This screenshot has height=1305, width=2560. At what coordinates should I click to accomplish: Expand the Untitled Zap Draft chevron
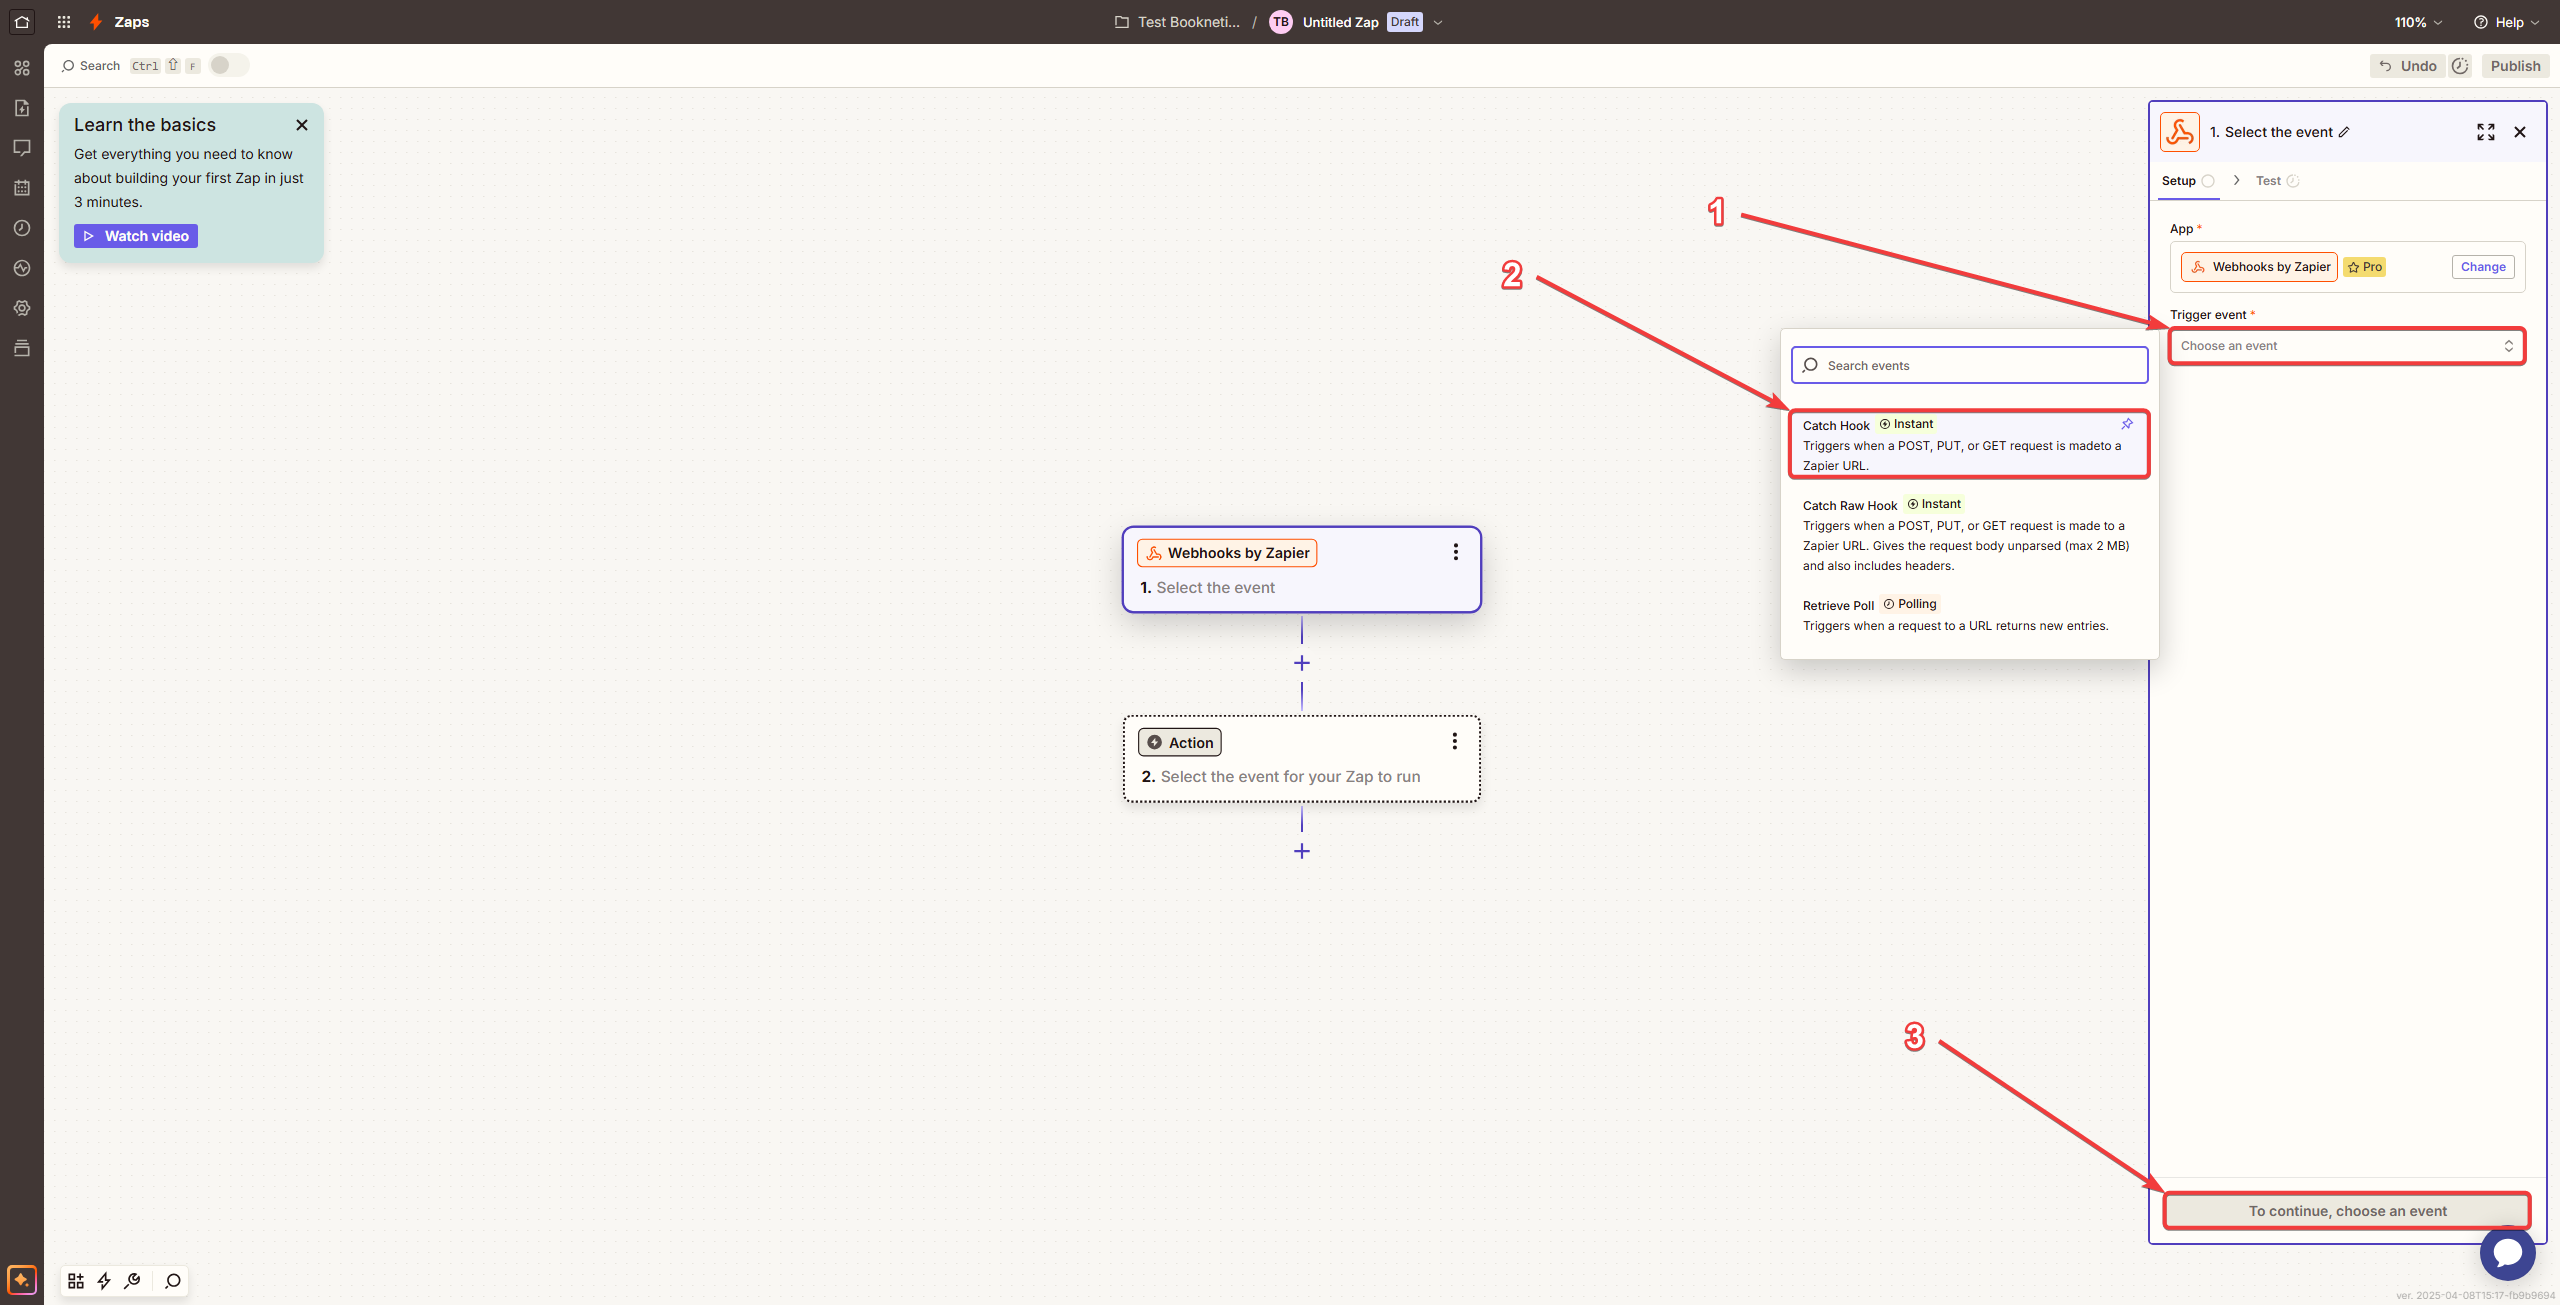point(1438,22)
